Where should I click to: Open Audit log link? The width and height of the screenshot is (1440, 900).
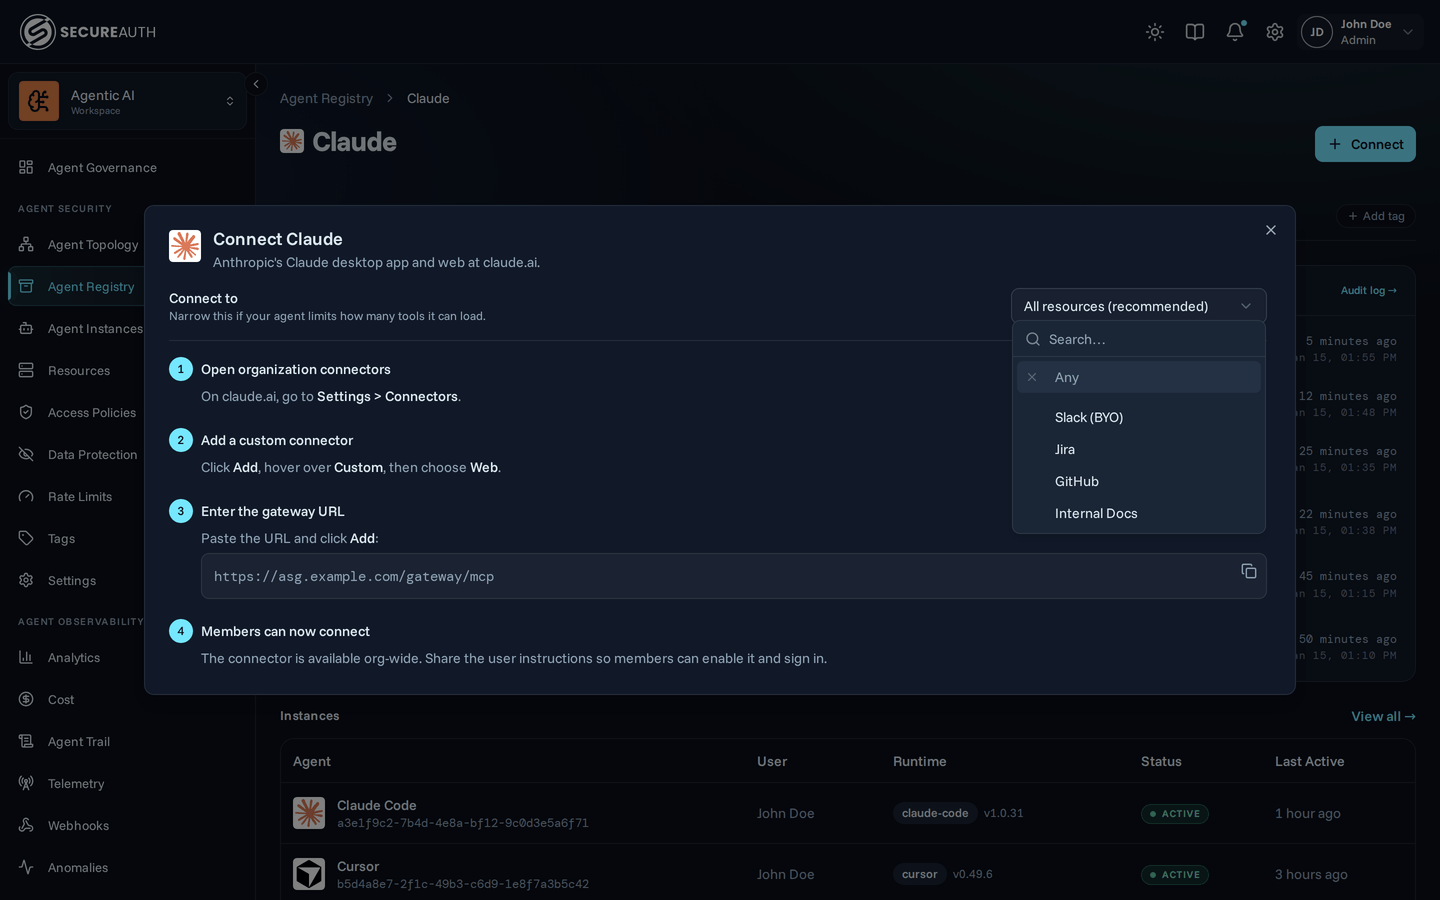point(1368,290)
